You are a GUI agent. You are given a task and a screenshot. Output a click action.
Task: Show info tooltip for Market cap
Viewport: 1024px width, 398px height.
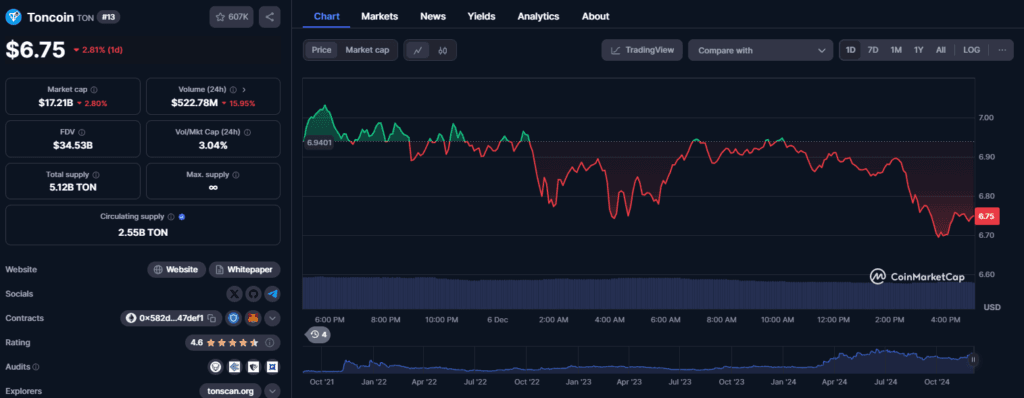coord(94,90)
